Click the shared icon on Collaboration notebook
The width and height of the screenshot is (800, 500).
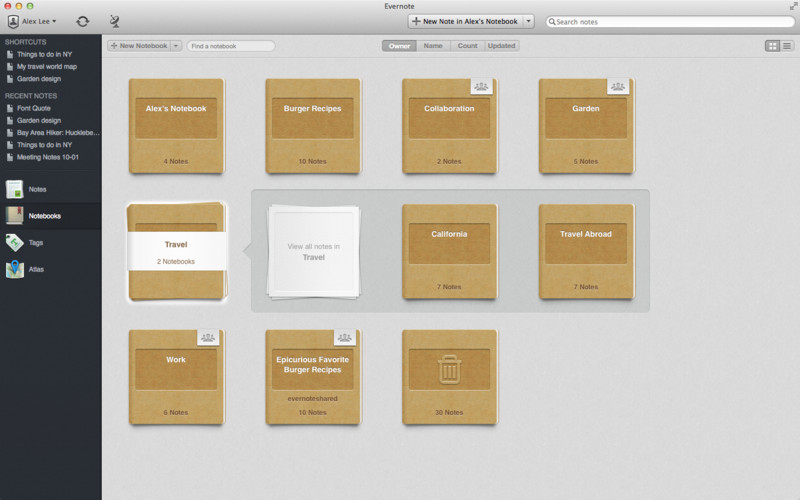point(481,87)
